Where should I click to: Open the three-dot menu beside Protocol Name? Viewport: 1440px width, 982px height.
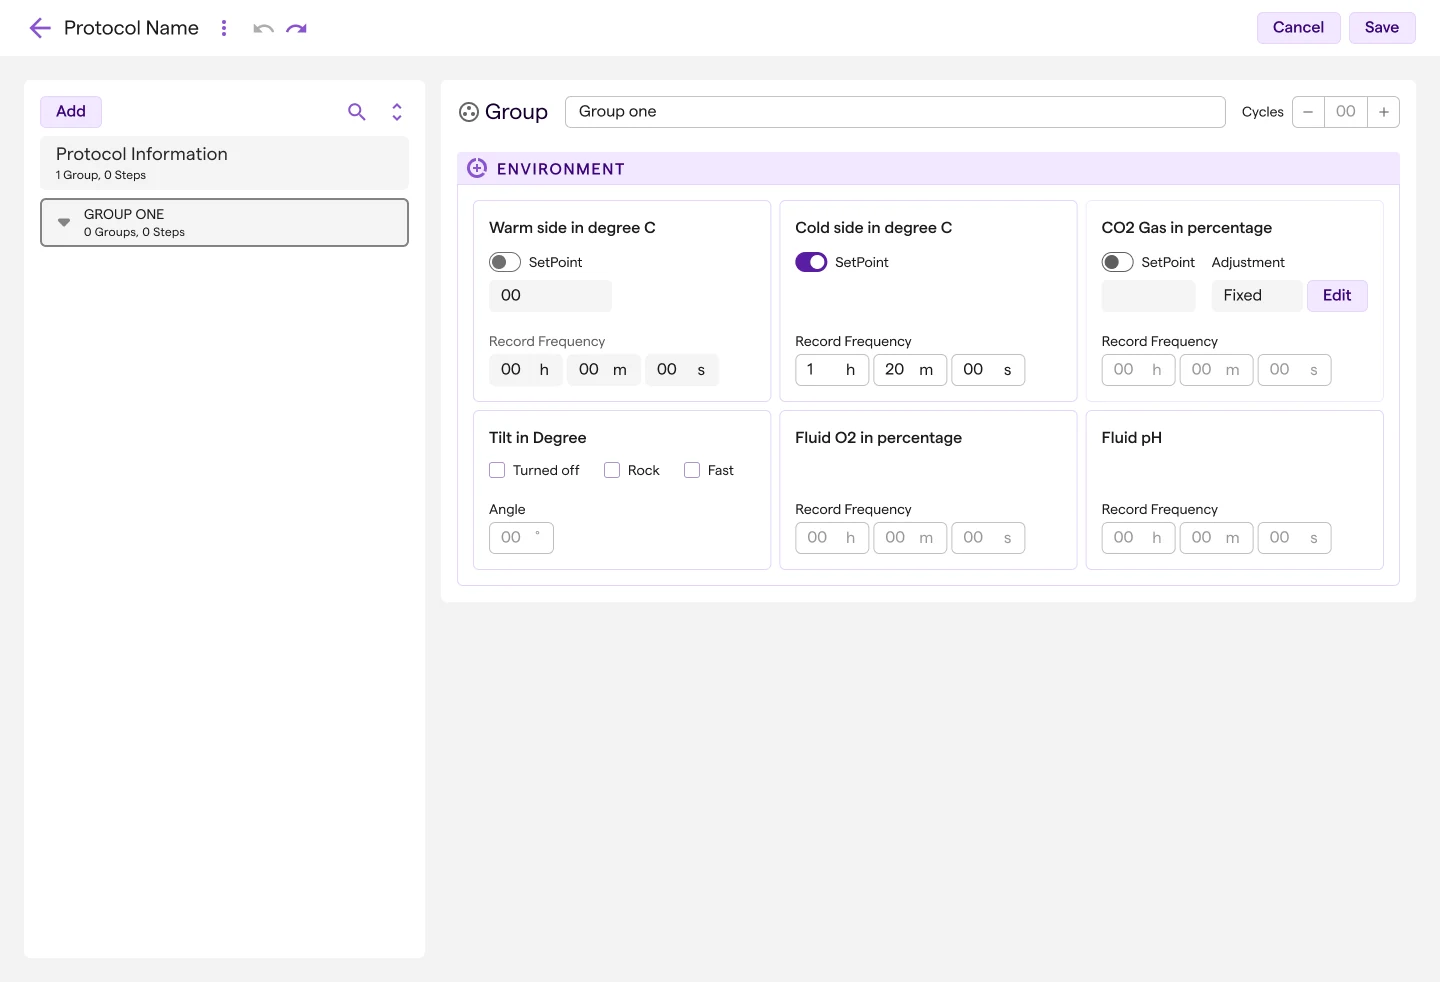tap(224, 28)
